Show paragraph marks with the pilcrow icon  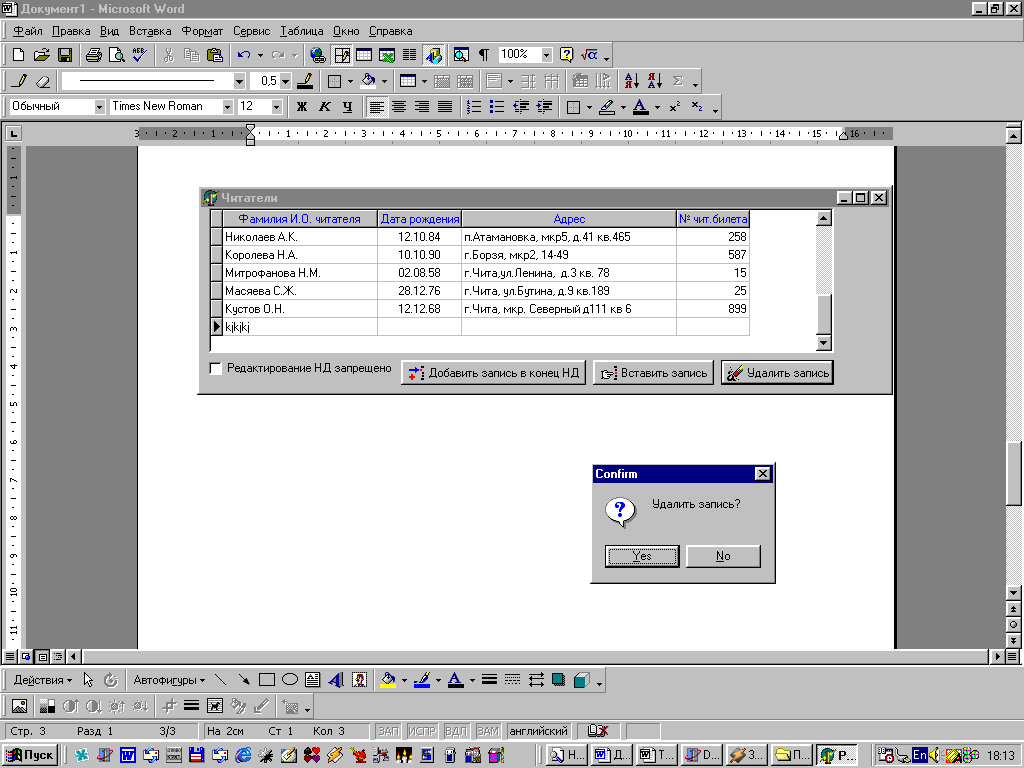484,55
